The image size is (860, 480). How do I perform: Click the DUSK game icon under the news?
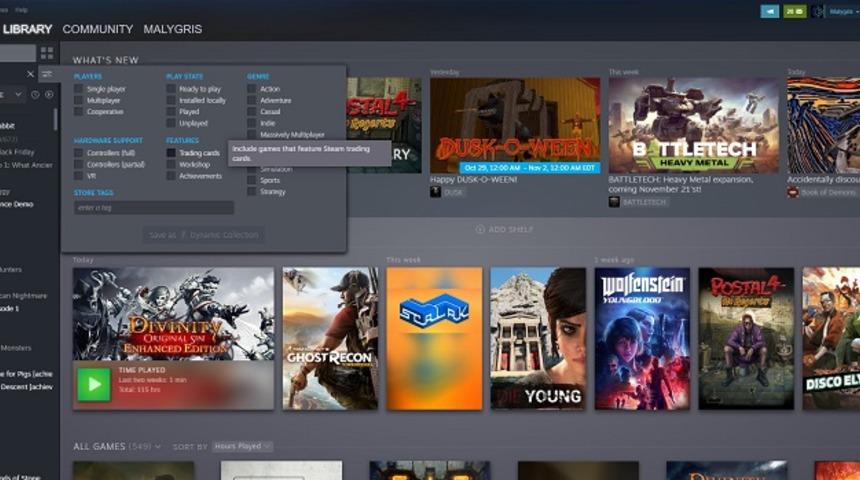(x=435, y=192)
